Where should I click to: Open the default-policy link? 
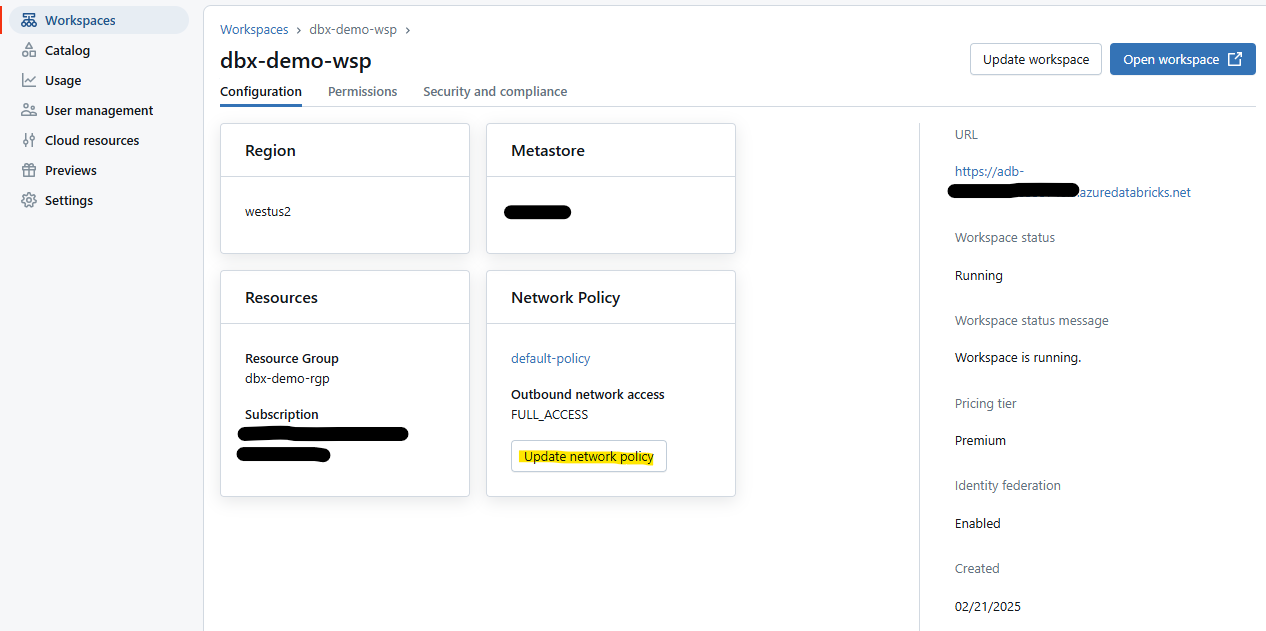(550, 358)
